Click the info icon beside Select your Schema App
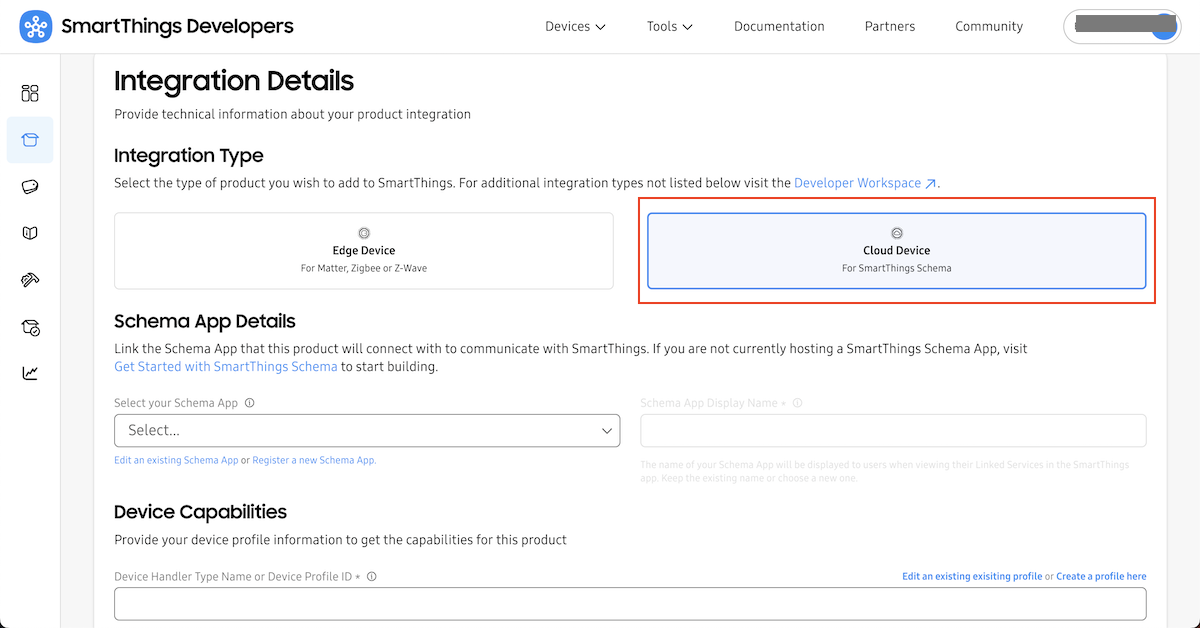Viewport: 1200px width, 628px height. [249, 403]
